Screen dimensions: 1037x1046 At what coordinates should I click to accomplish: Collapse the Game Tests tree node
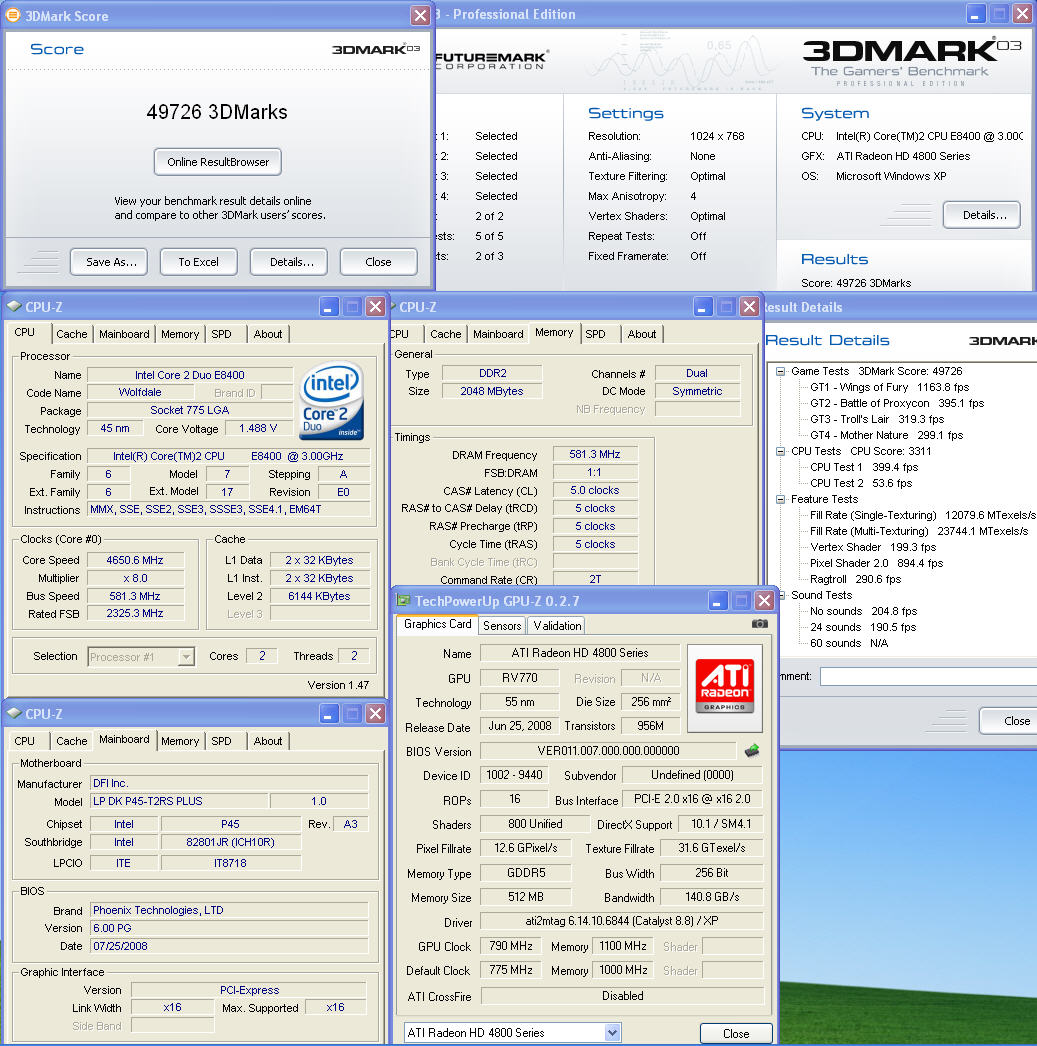click(x=780, y=372)
